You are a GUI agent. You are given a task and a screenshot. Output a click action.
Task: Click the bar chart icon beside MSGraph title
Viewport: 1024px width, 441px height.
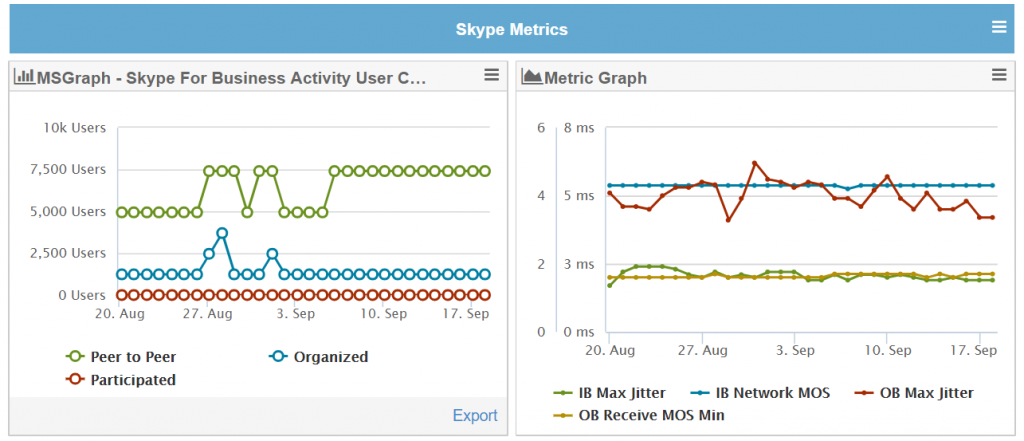point(24,76)
